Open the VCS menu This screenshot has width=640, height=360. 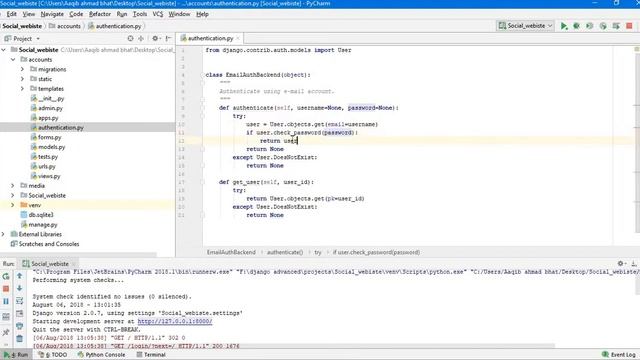(x=158, y=14)
